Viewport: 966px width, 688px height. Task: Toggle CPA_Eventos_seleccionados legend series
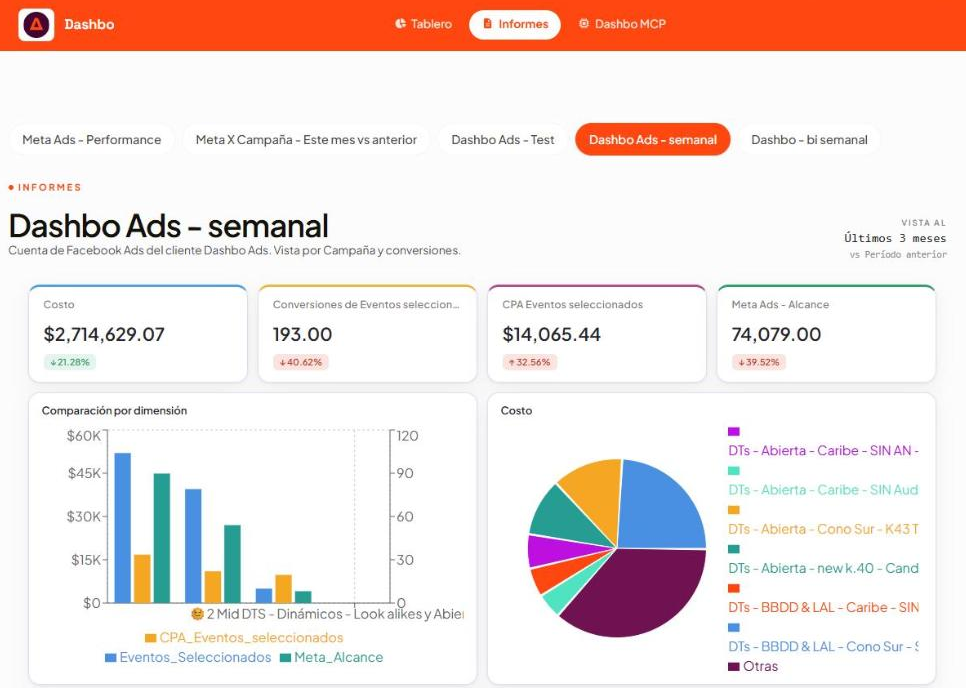click(244, 637)
